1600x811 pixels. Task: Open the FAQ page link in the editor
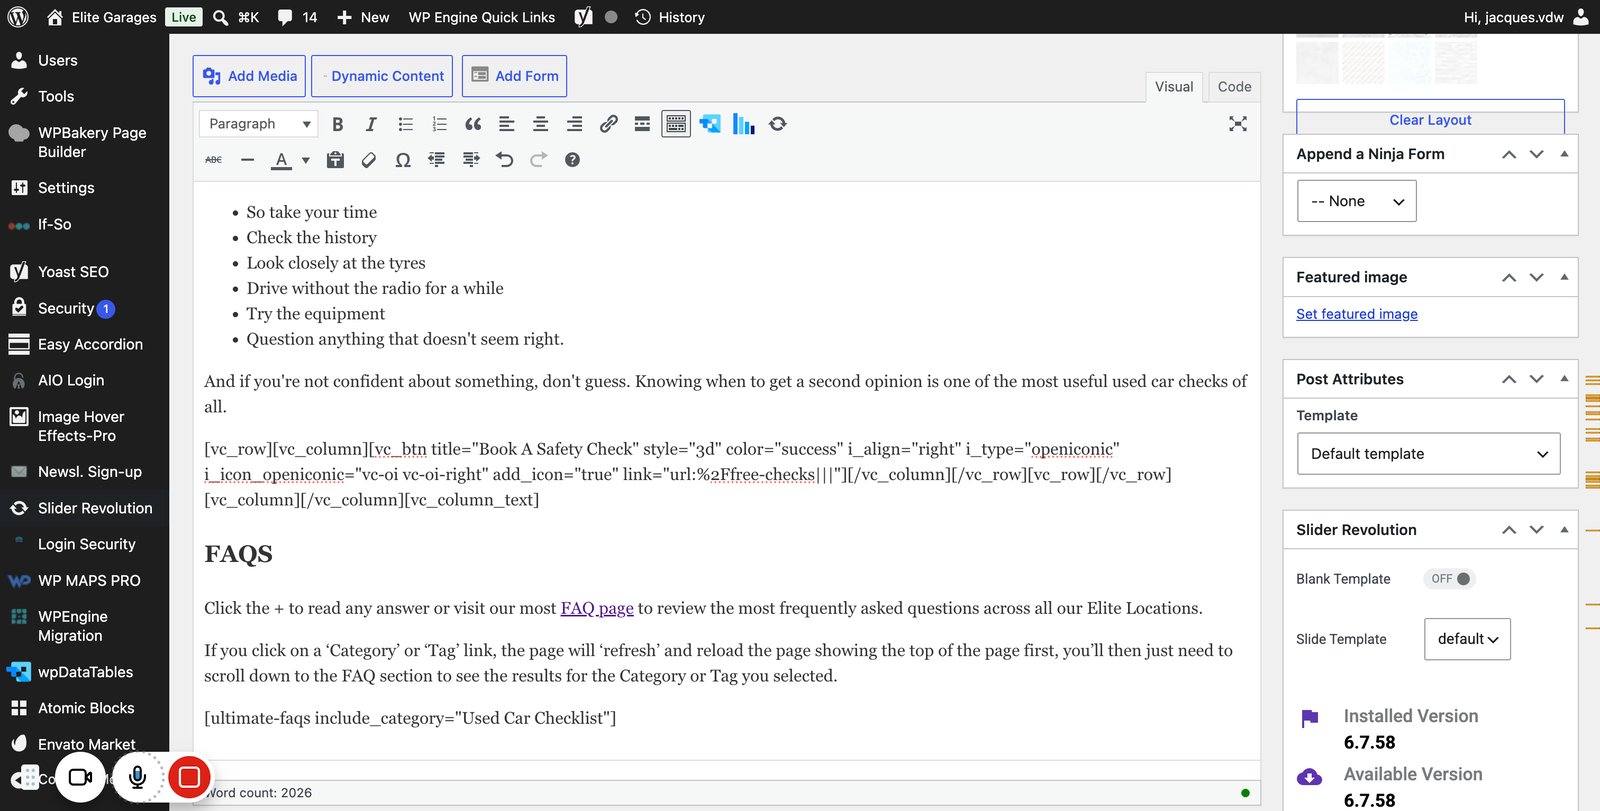pos(597,608)
